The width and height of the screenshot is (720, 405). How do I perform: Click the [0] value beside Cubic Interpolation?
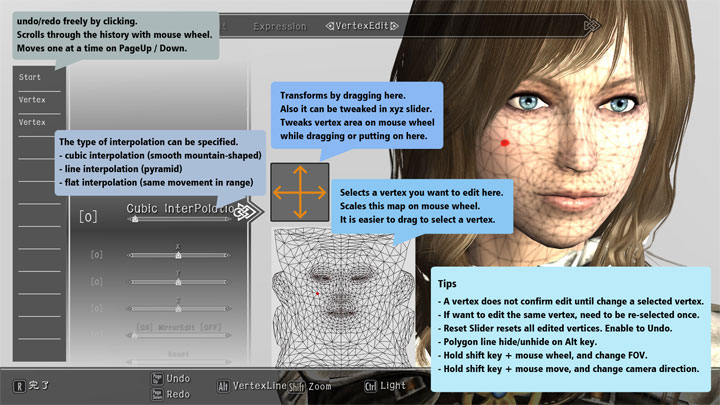[x=88, y=216]
